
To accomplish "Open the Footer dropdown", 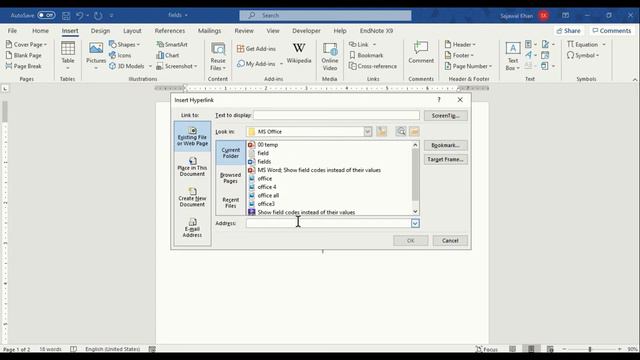I will [x=459, y=55].
